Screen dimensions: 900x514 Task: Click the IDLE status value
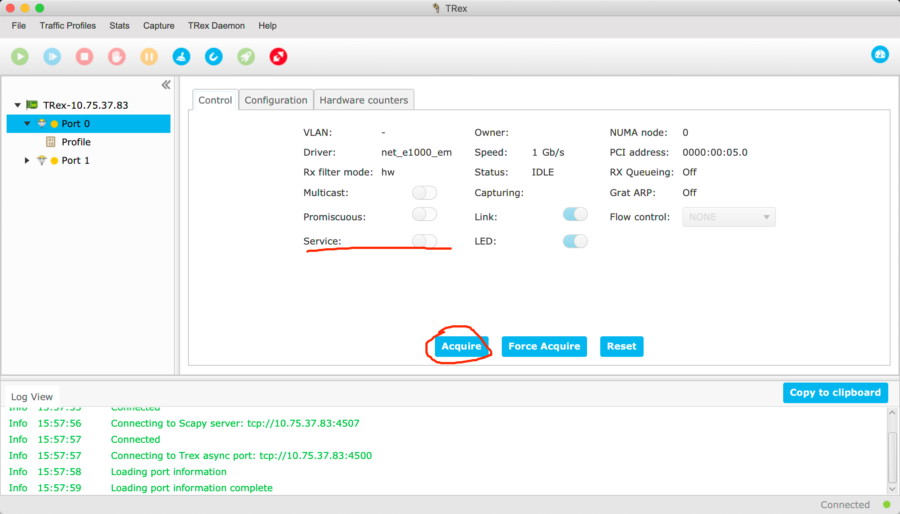[542, 172]
